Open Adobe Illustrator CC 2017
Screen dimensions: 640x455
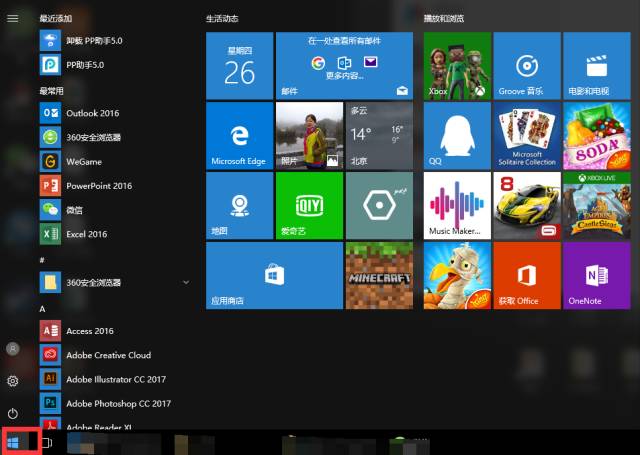(x=114, y=379)
